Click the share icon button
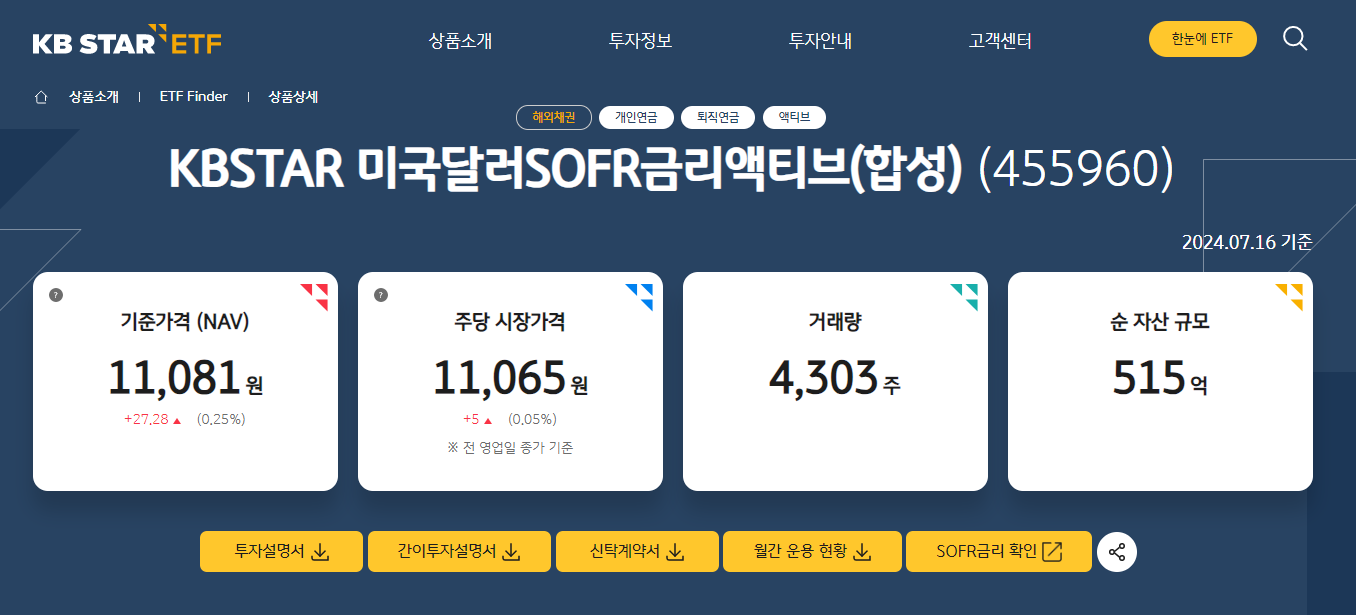1356x615 pixels. [x=1117, y=552]
